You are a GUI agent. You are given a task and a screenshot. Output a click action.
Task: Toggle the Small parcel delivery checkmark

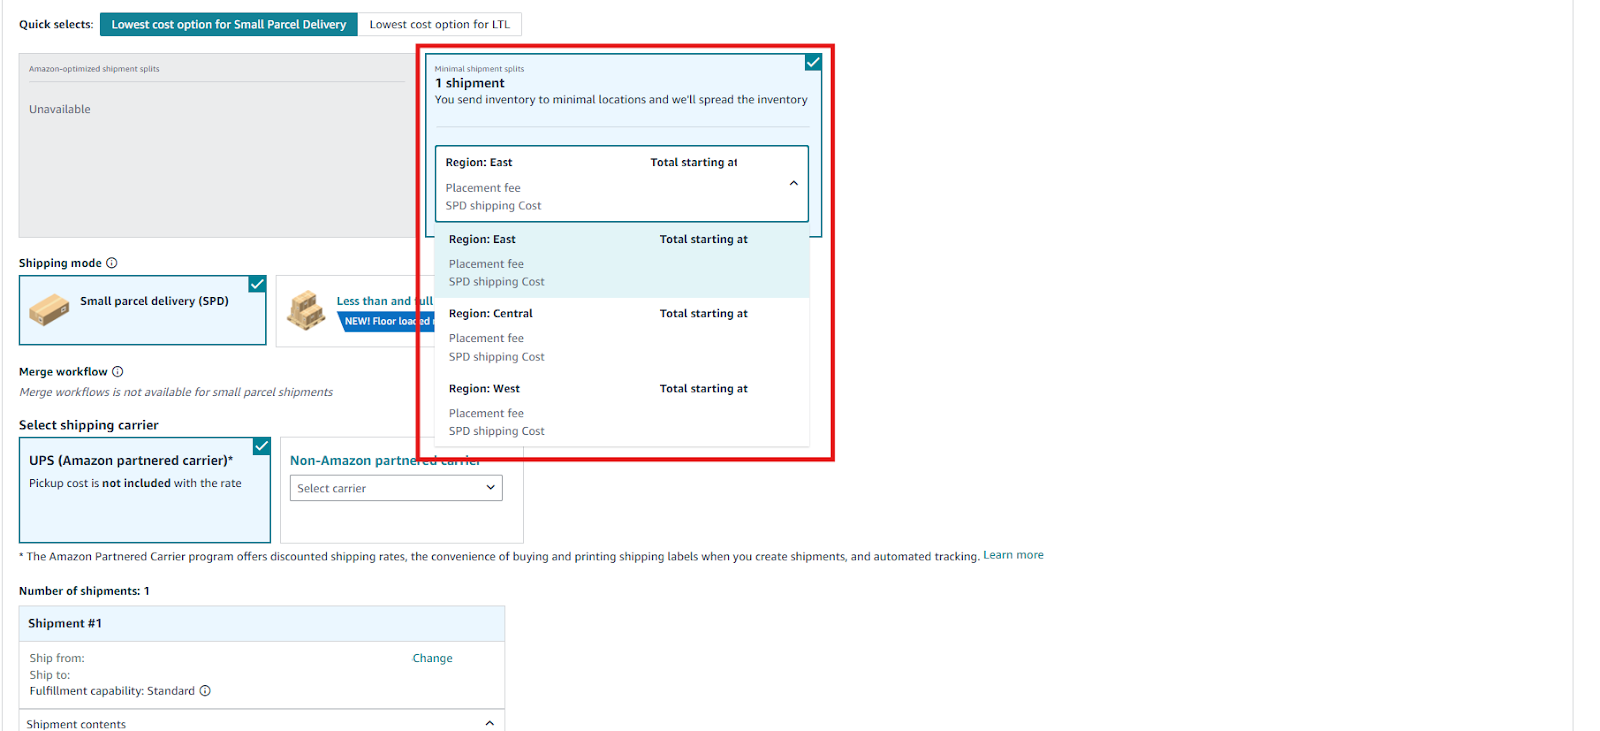pyautogui.click(x=257, y=284)
